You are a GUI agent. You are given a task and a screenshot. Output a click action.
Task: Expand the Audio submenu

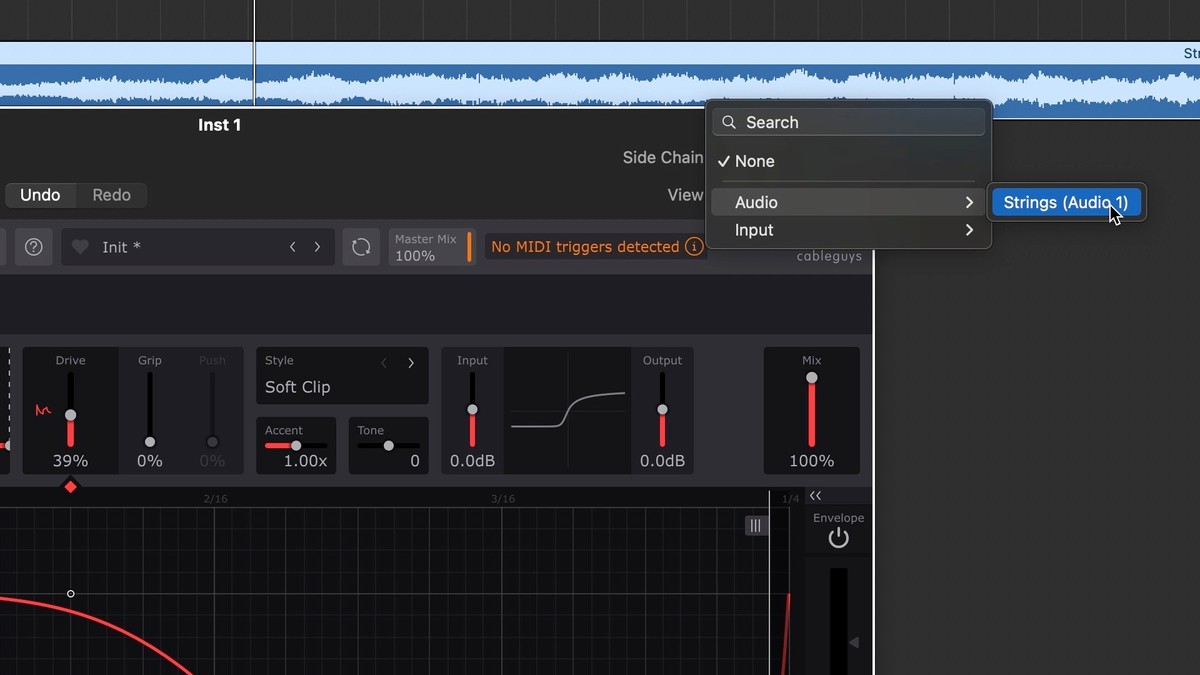tap(848, 202)
